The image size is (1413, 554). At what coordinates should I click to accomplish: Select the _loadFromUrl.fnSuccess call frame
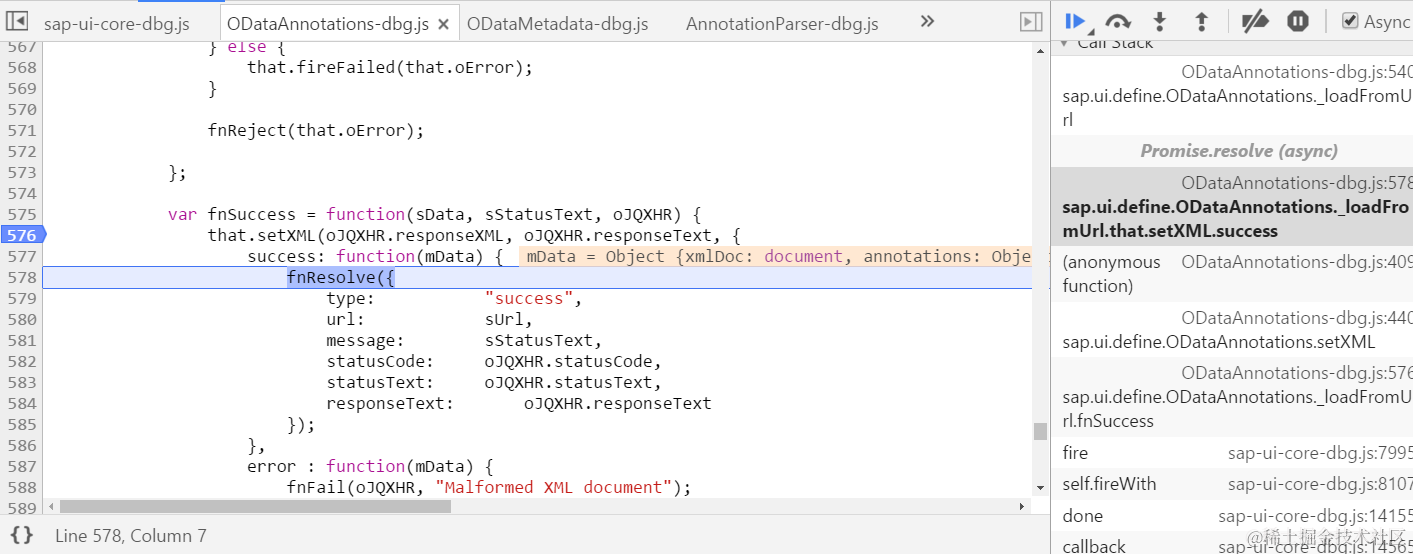pyautogui.click(x=1232, y=397)
